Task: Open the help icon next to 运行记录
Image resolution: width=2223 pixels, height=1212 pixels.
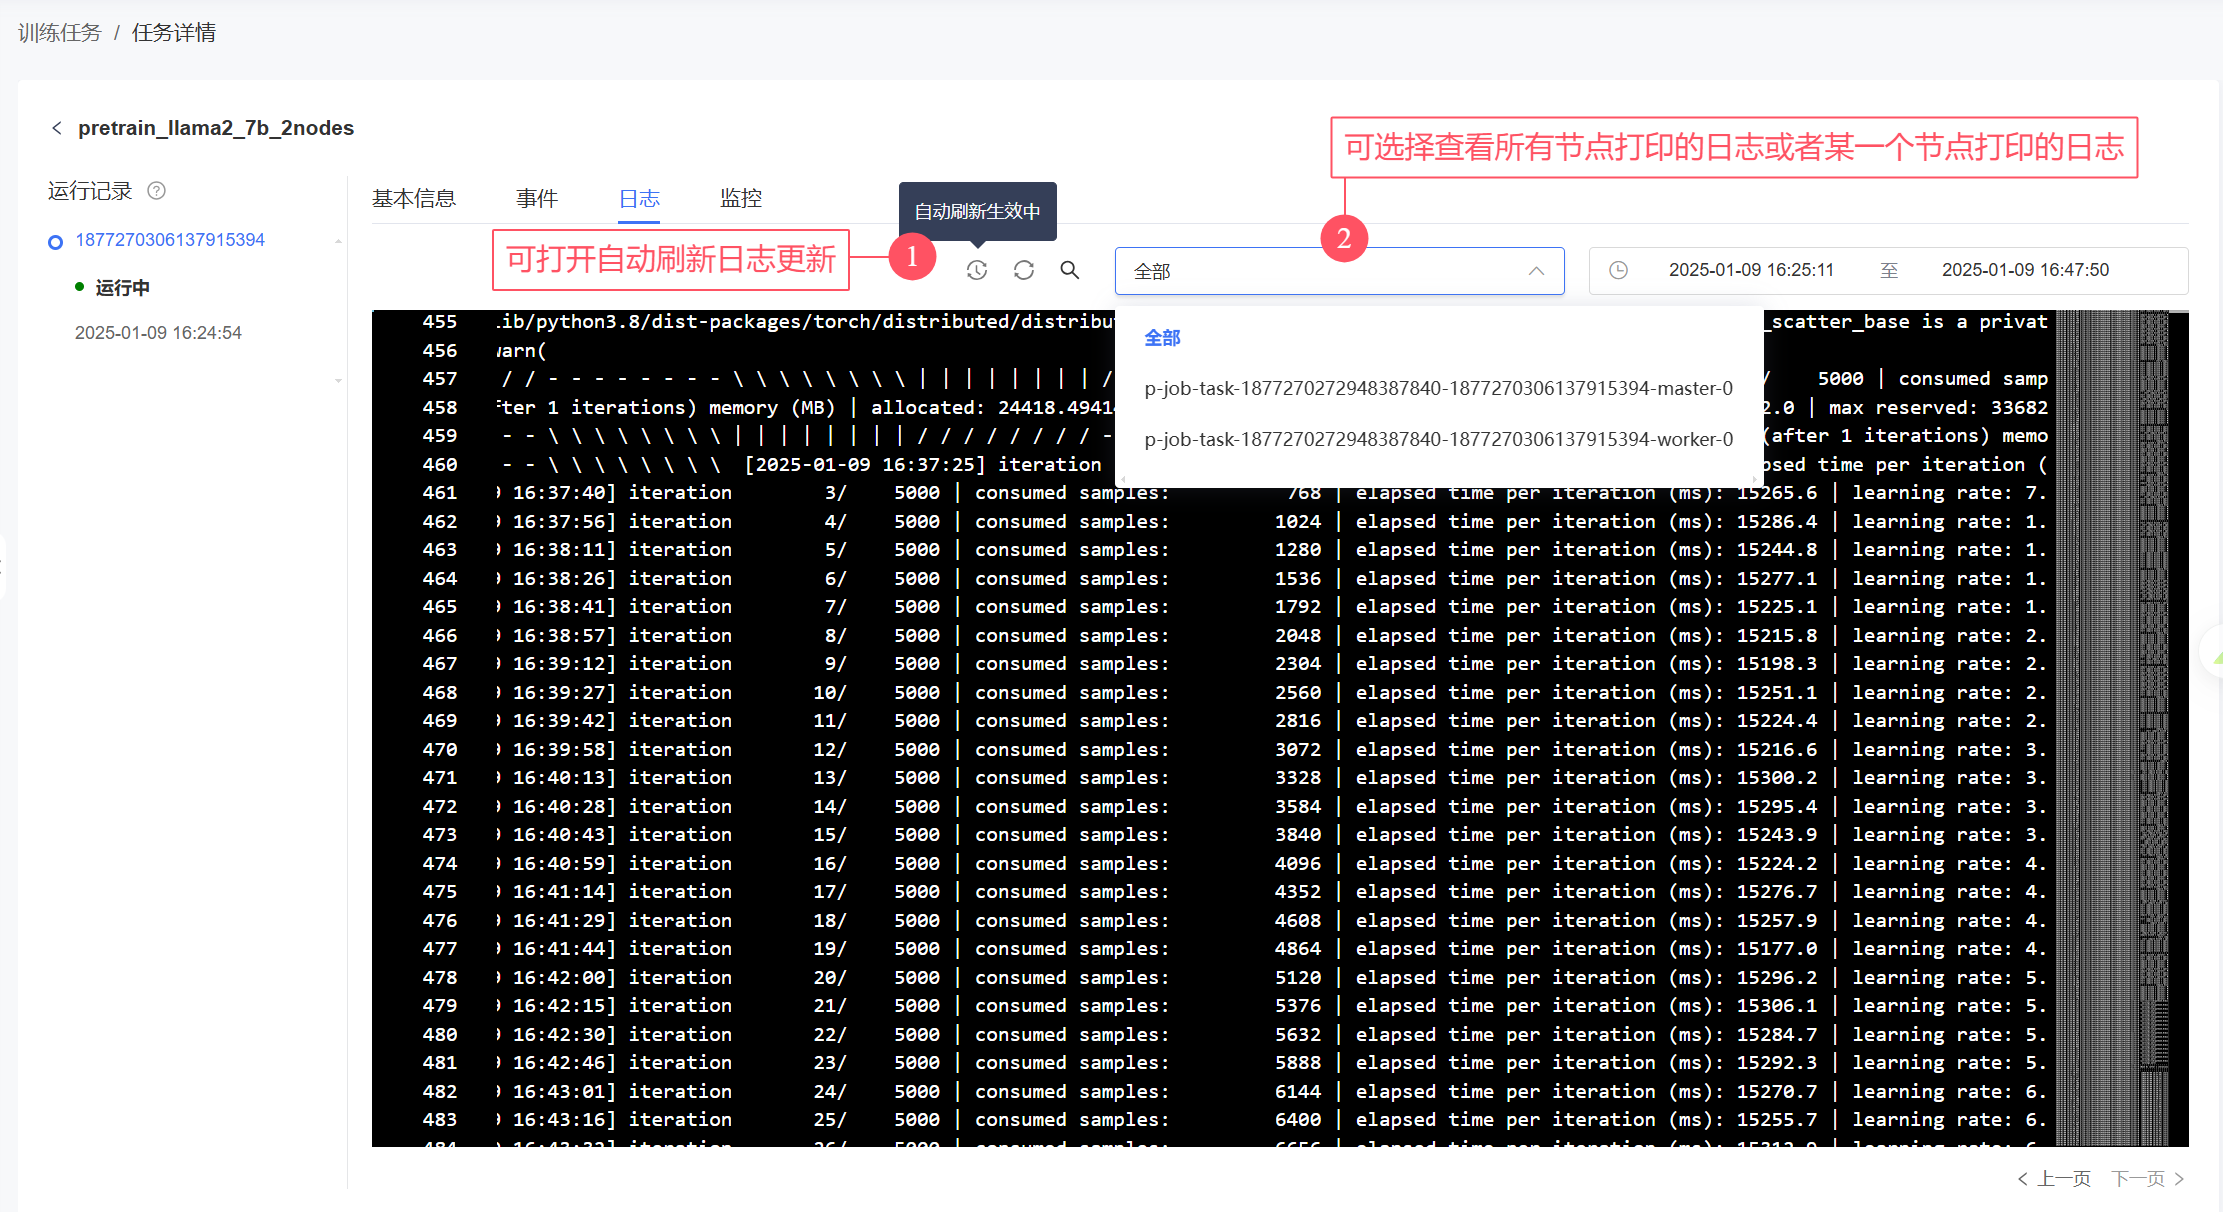Action: (157, 190)
